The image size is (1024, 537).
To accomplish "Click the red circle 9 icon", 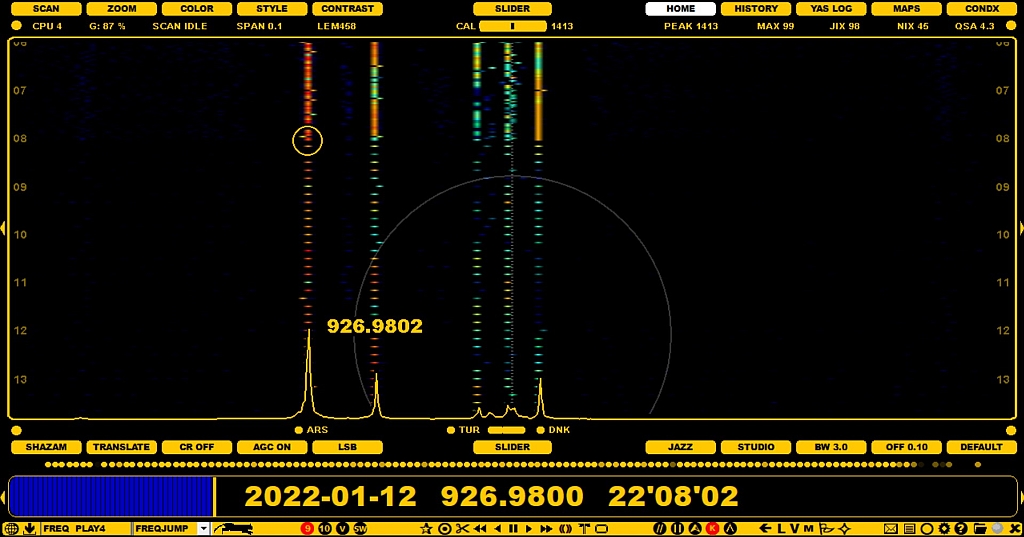I will coord(307,528).
